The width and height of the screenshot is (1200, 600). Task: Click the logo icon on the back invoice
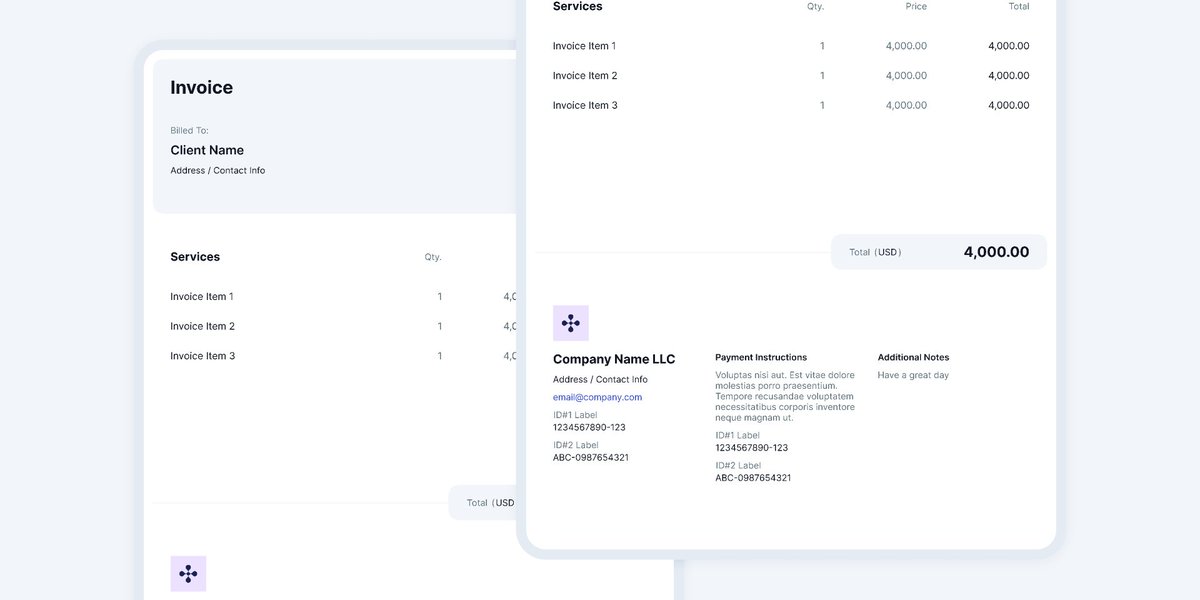coord(188,574)
